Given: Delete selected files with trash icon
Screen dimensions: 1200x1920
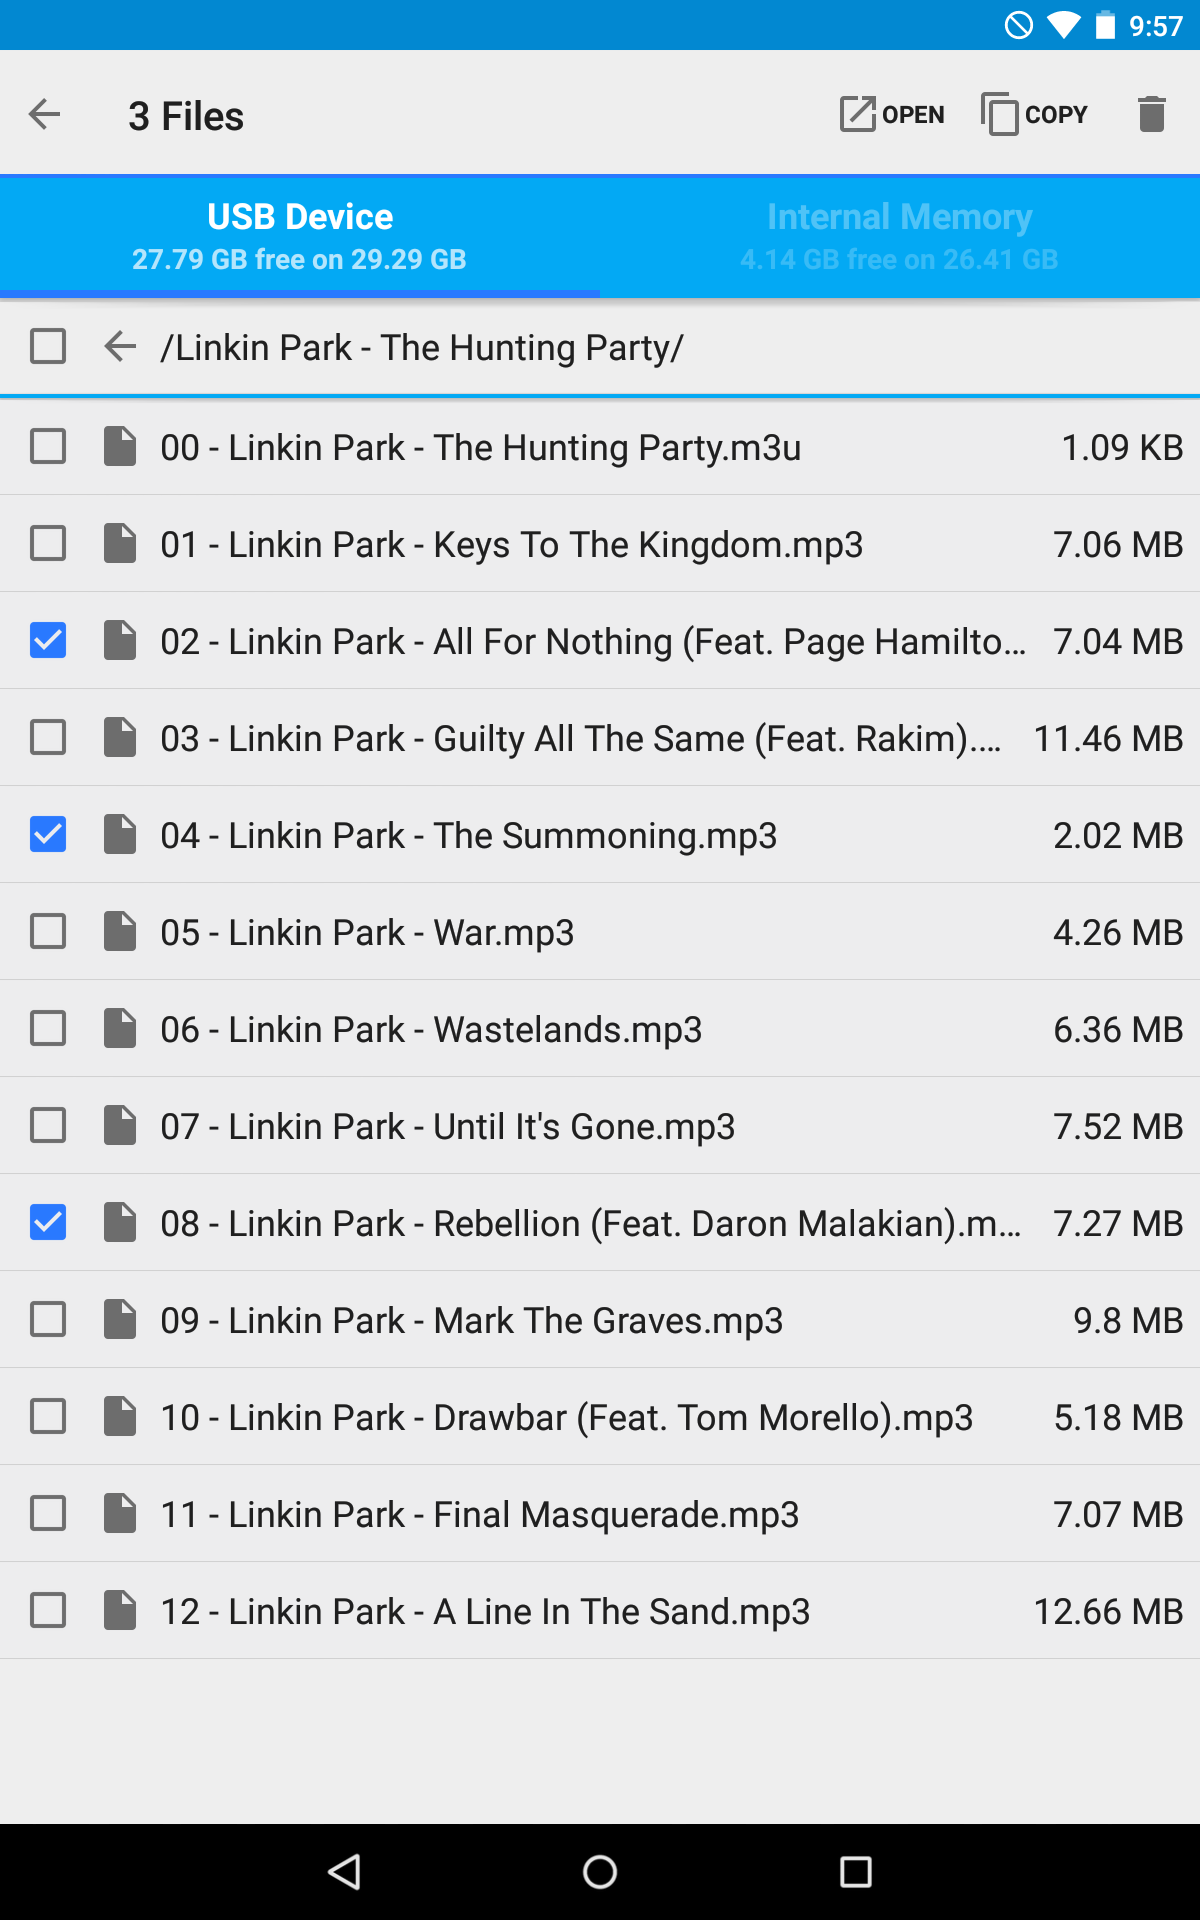Looking at the screenshot, I should click(x=1151, y=115).
